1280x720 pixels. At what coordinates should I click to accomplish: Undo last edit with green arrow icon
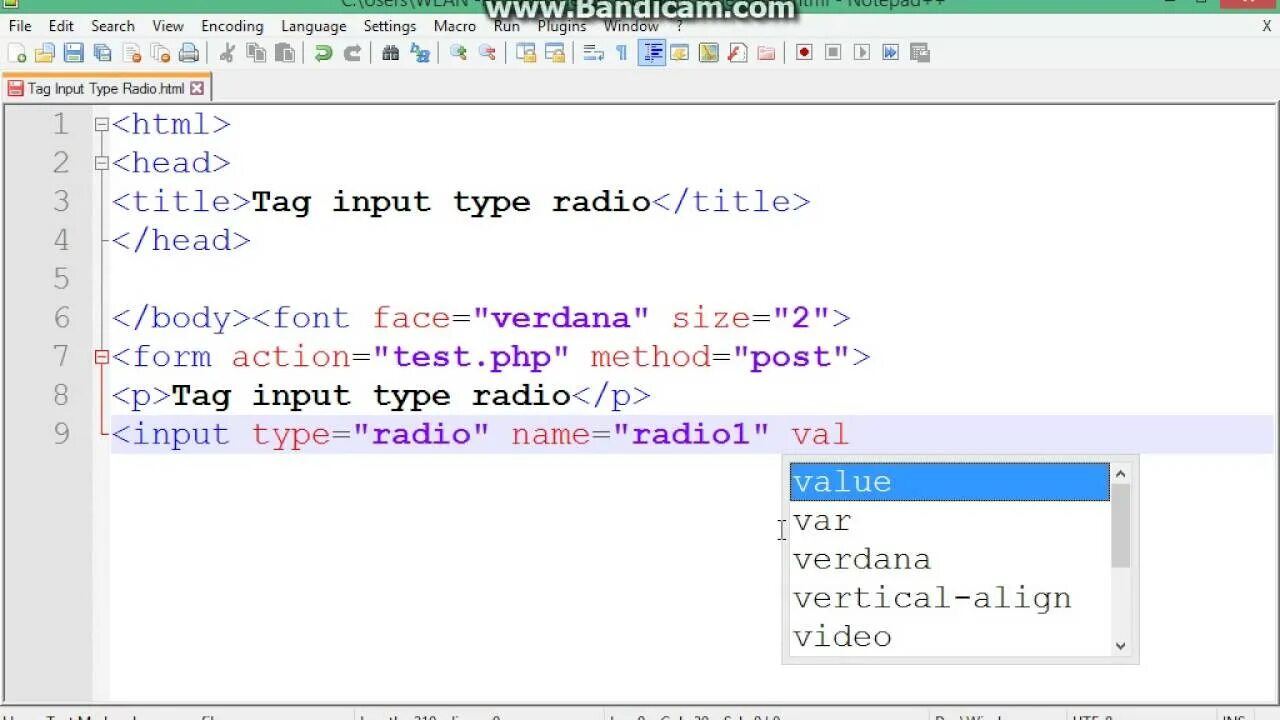click(x=323, y=53)
